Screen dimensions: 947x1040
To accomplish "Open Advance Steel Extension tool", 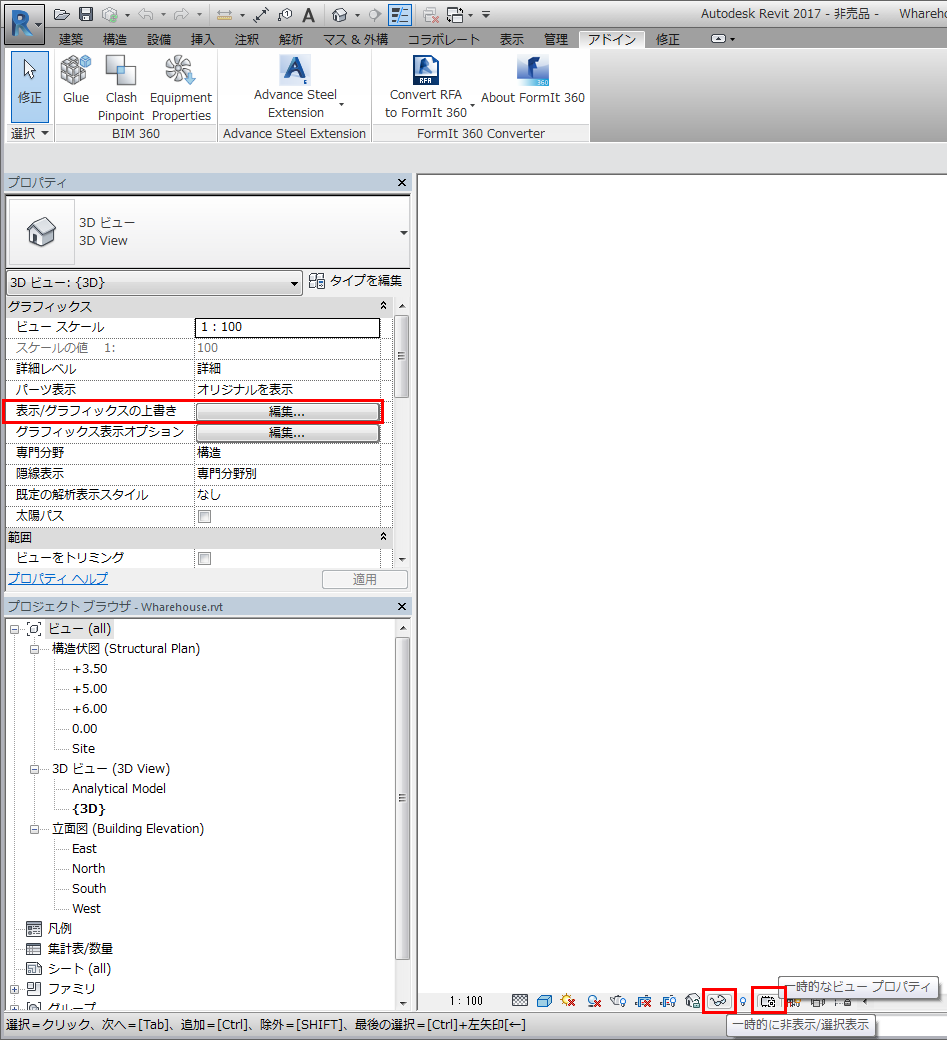I will click(296, 87).
